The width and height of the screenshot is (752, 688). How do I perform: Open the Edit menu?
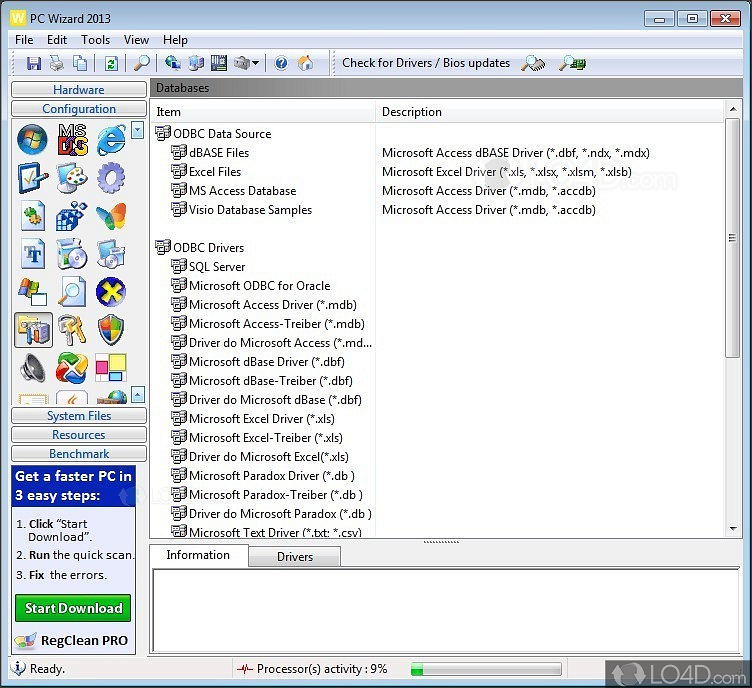57,40
